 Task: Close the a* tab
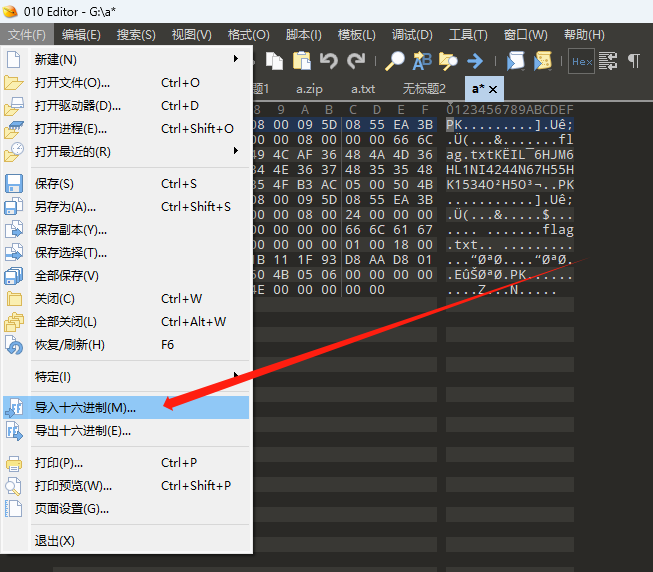click(x=493, y=90)
